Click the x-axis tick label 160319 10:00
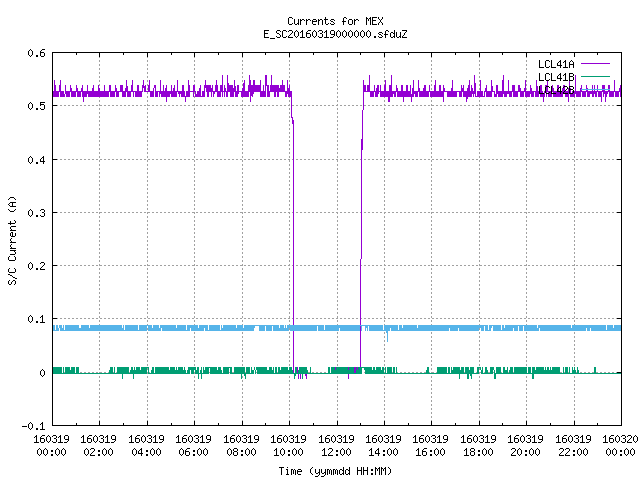Viewport: 640px width, 480px height. 289,446
